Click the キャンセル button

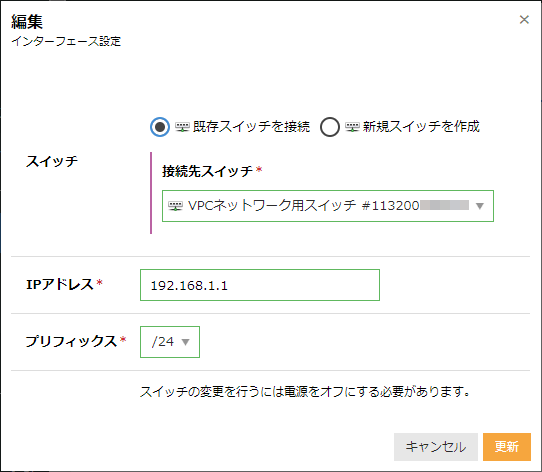[x=436, y=447]
